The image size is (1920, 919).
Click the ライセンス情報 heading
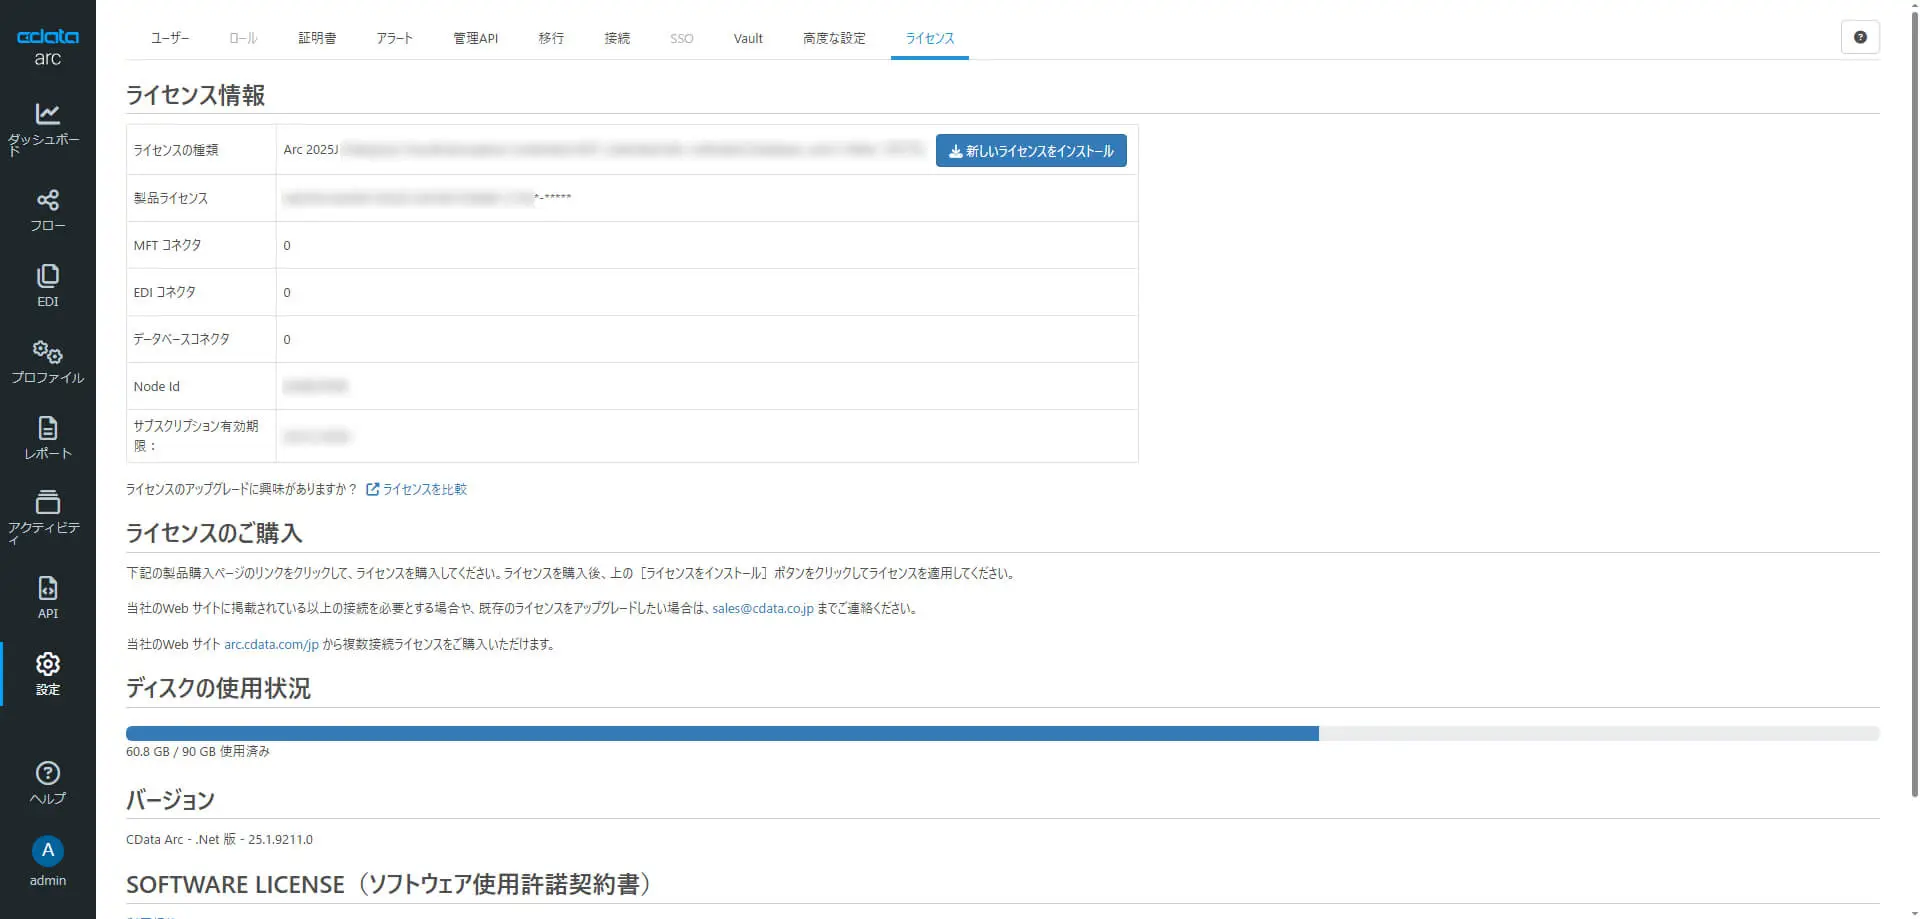[195, 95]
